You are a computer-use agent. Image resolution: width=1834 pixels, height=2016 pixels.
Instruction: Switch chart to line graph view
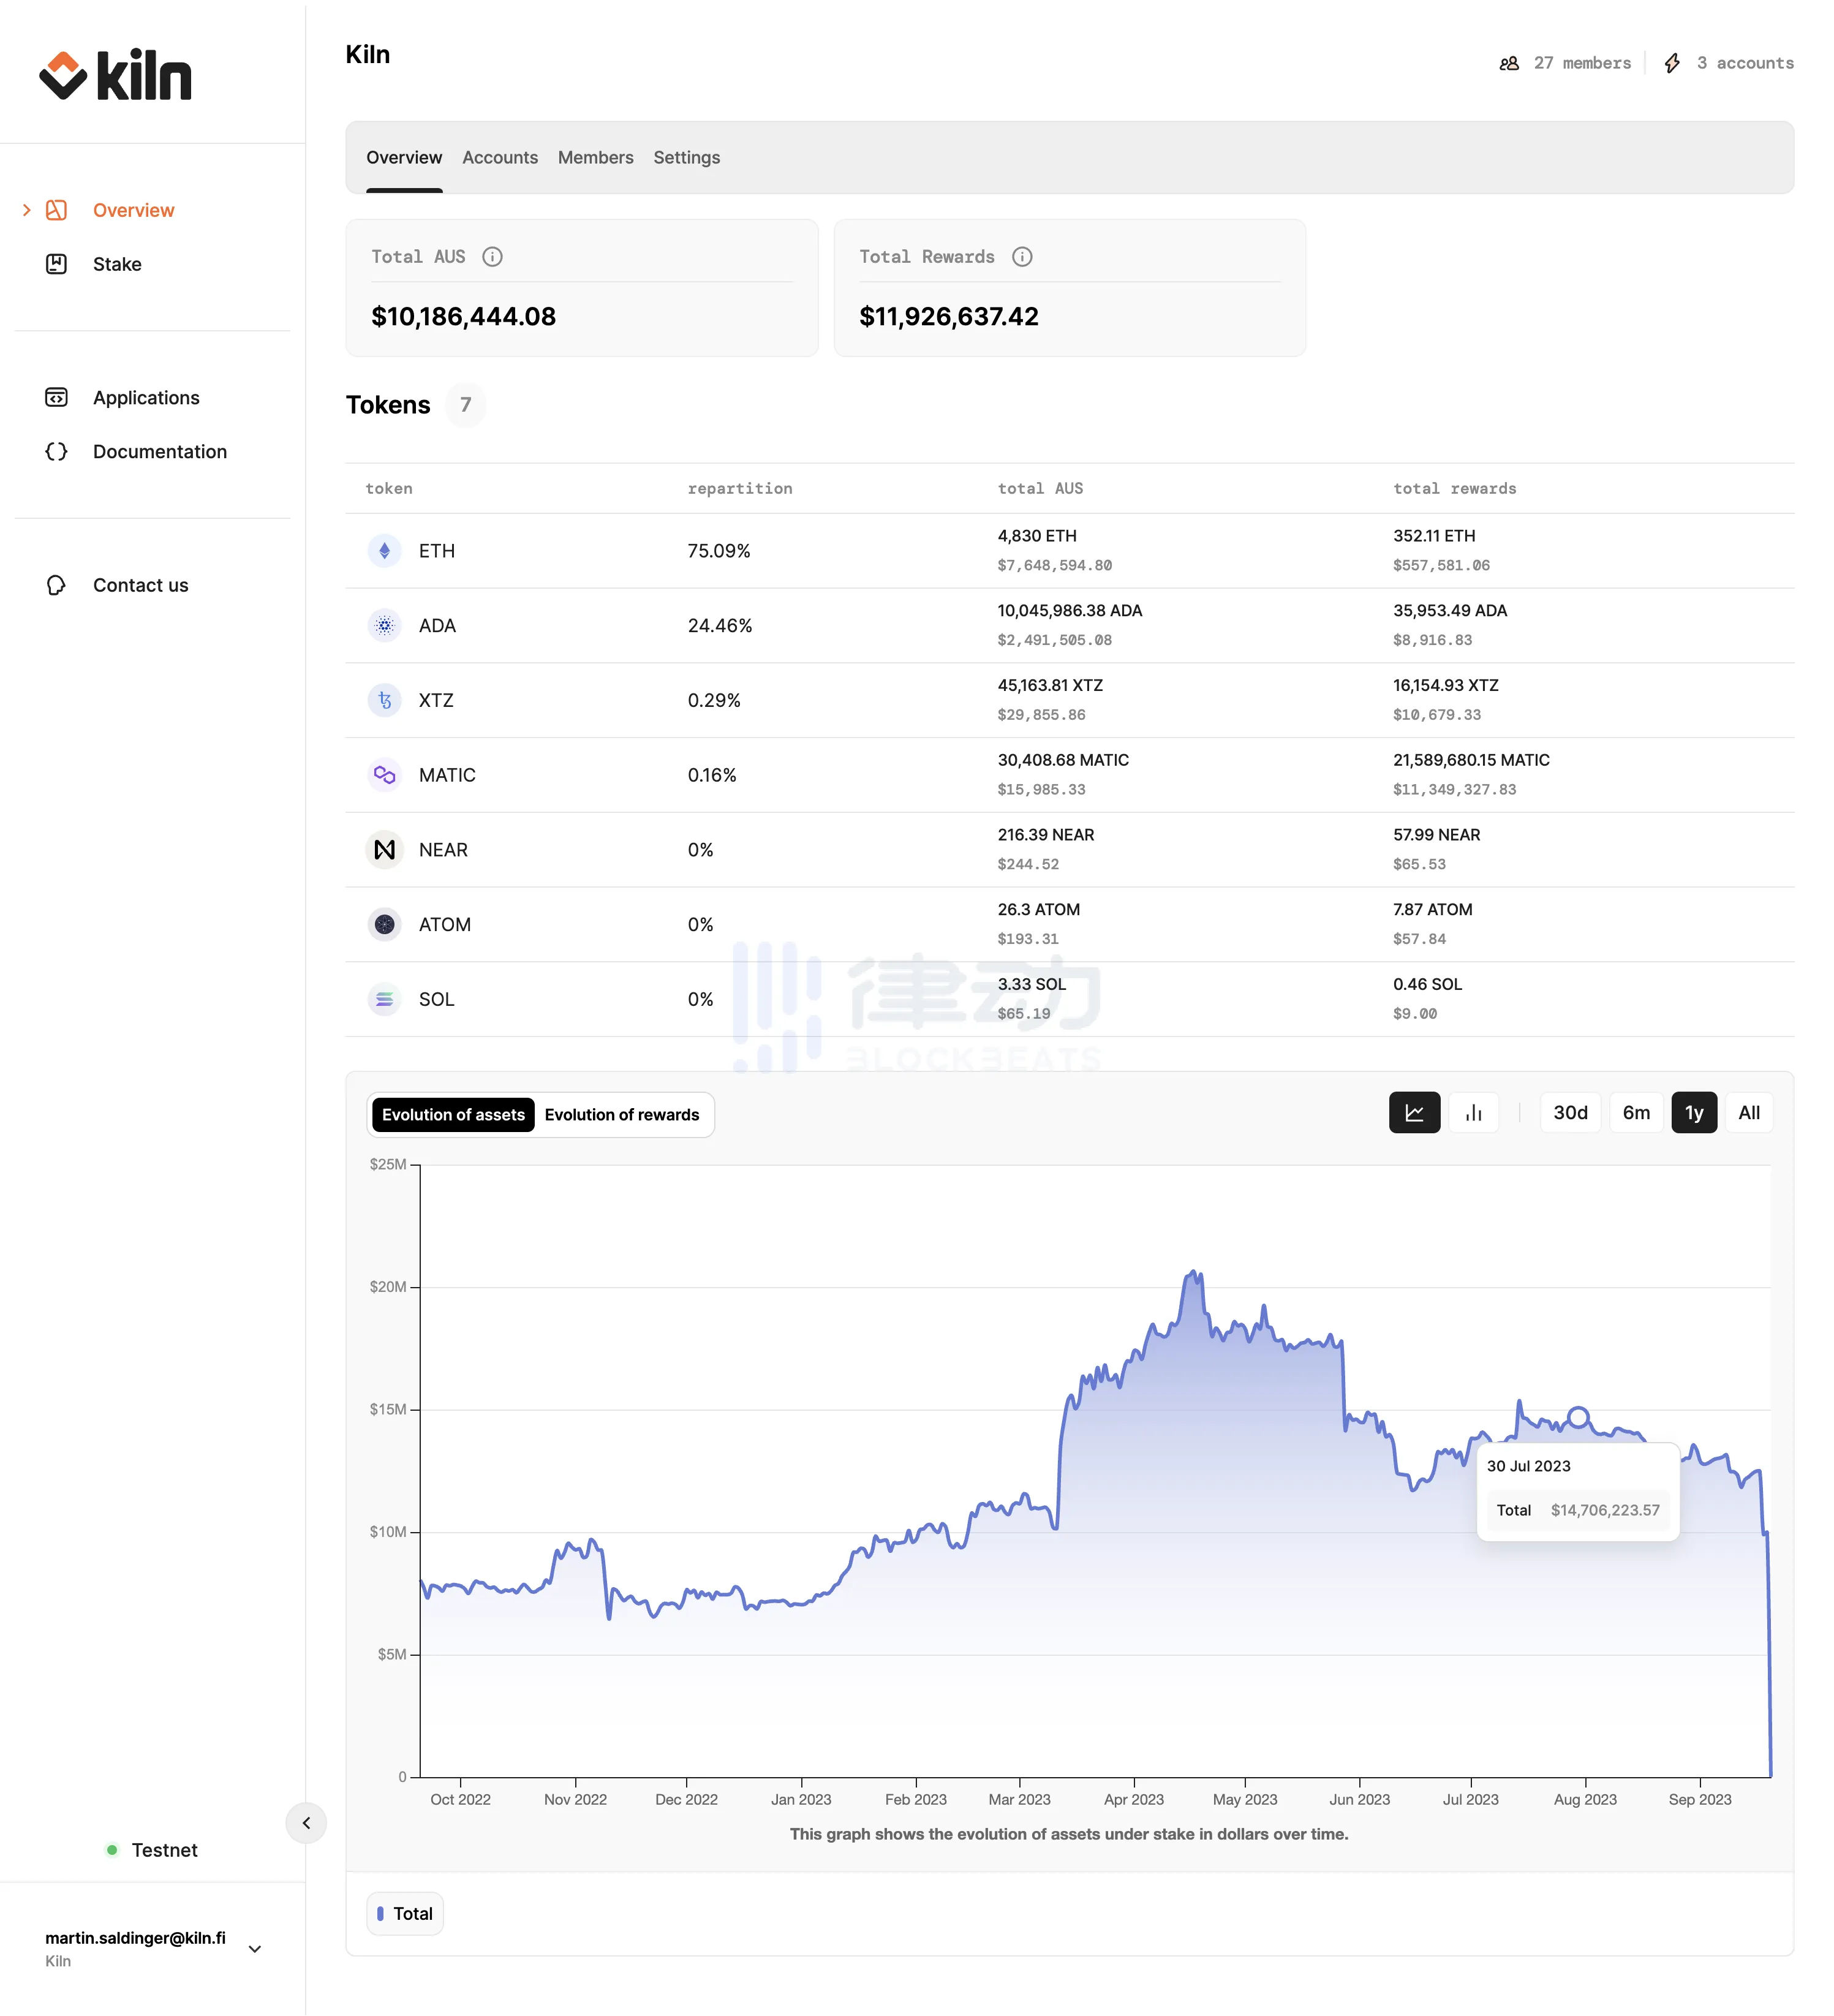tap(1414, 1112)
